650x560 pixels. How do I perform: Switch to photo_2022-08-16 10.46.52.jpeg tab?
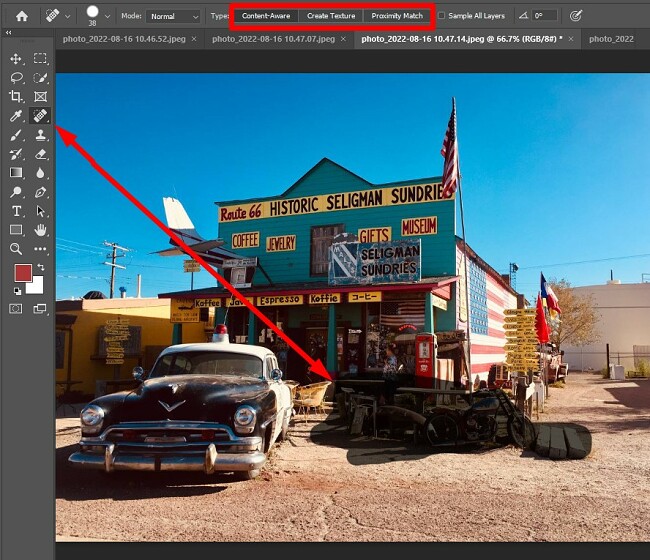tap(124, 39)
